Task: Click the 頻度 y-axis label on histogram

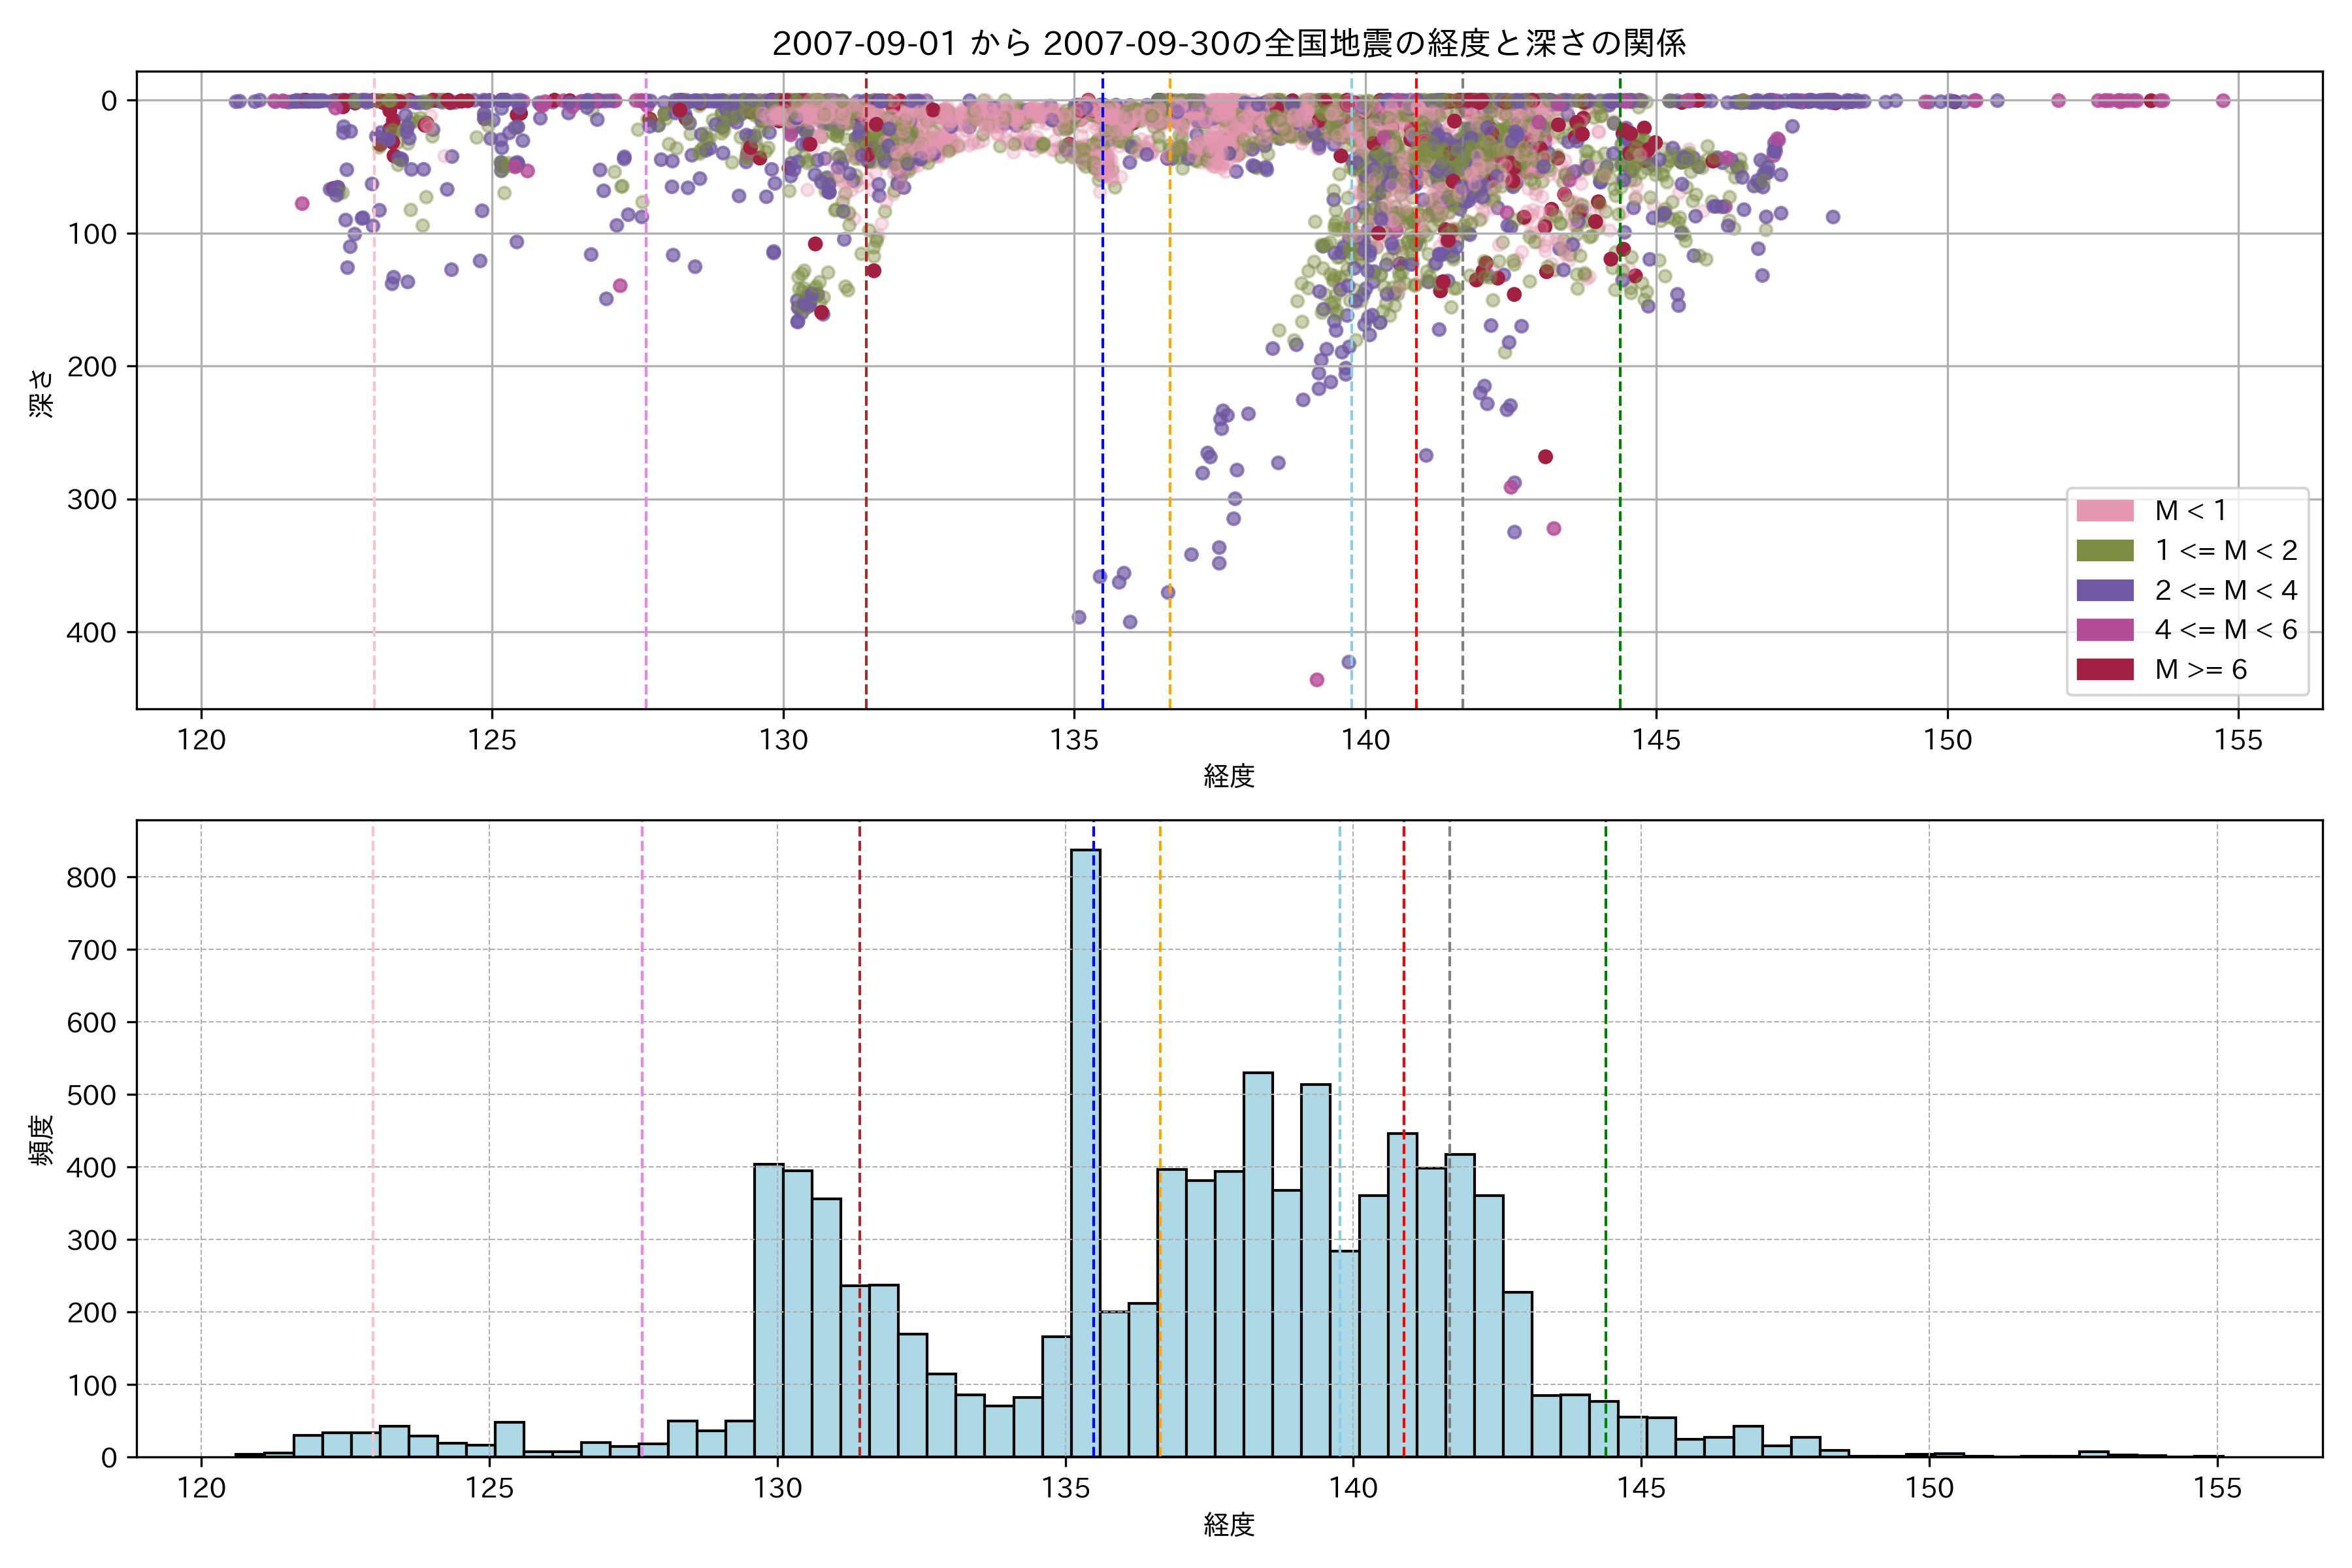Action: click(x=42, y=1140)
